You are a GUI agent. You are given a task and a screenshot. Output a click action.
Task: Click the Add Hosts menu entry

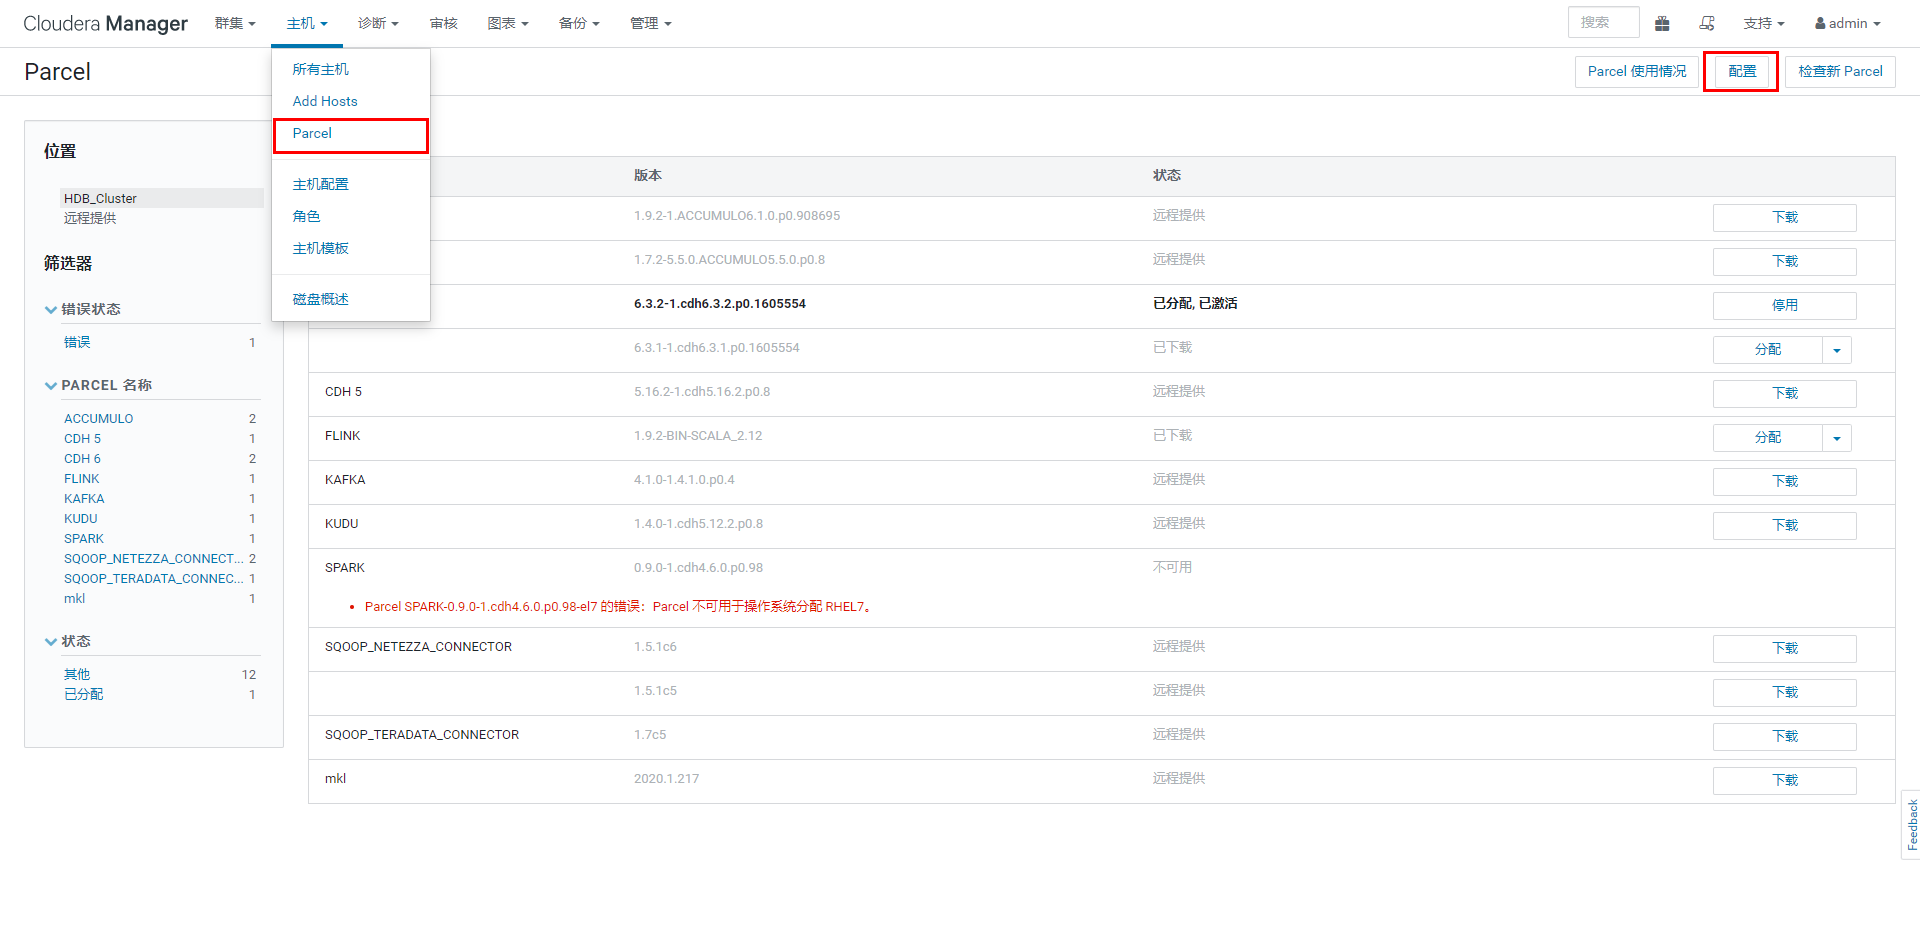click(325, 101)
